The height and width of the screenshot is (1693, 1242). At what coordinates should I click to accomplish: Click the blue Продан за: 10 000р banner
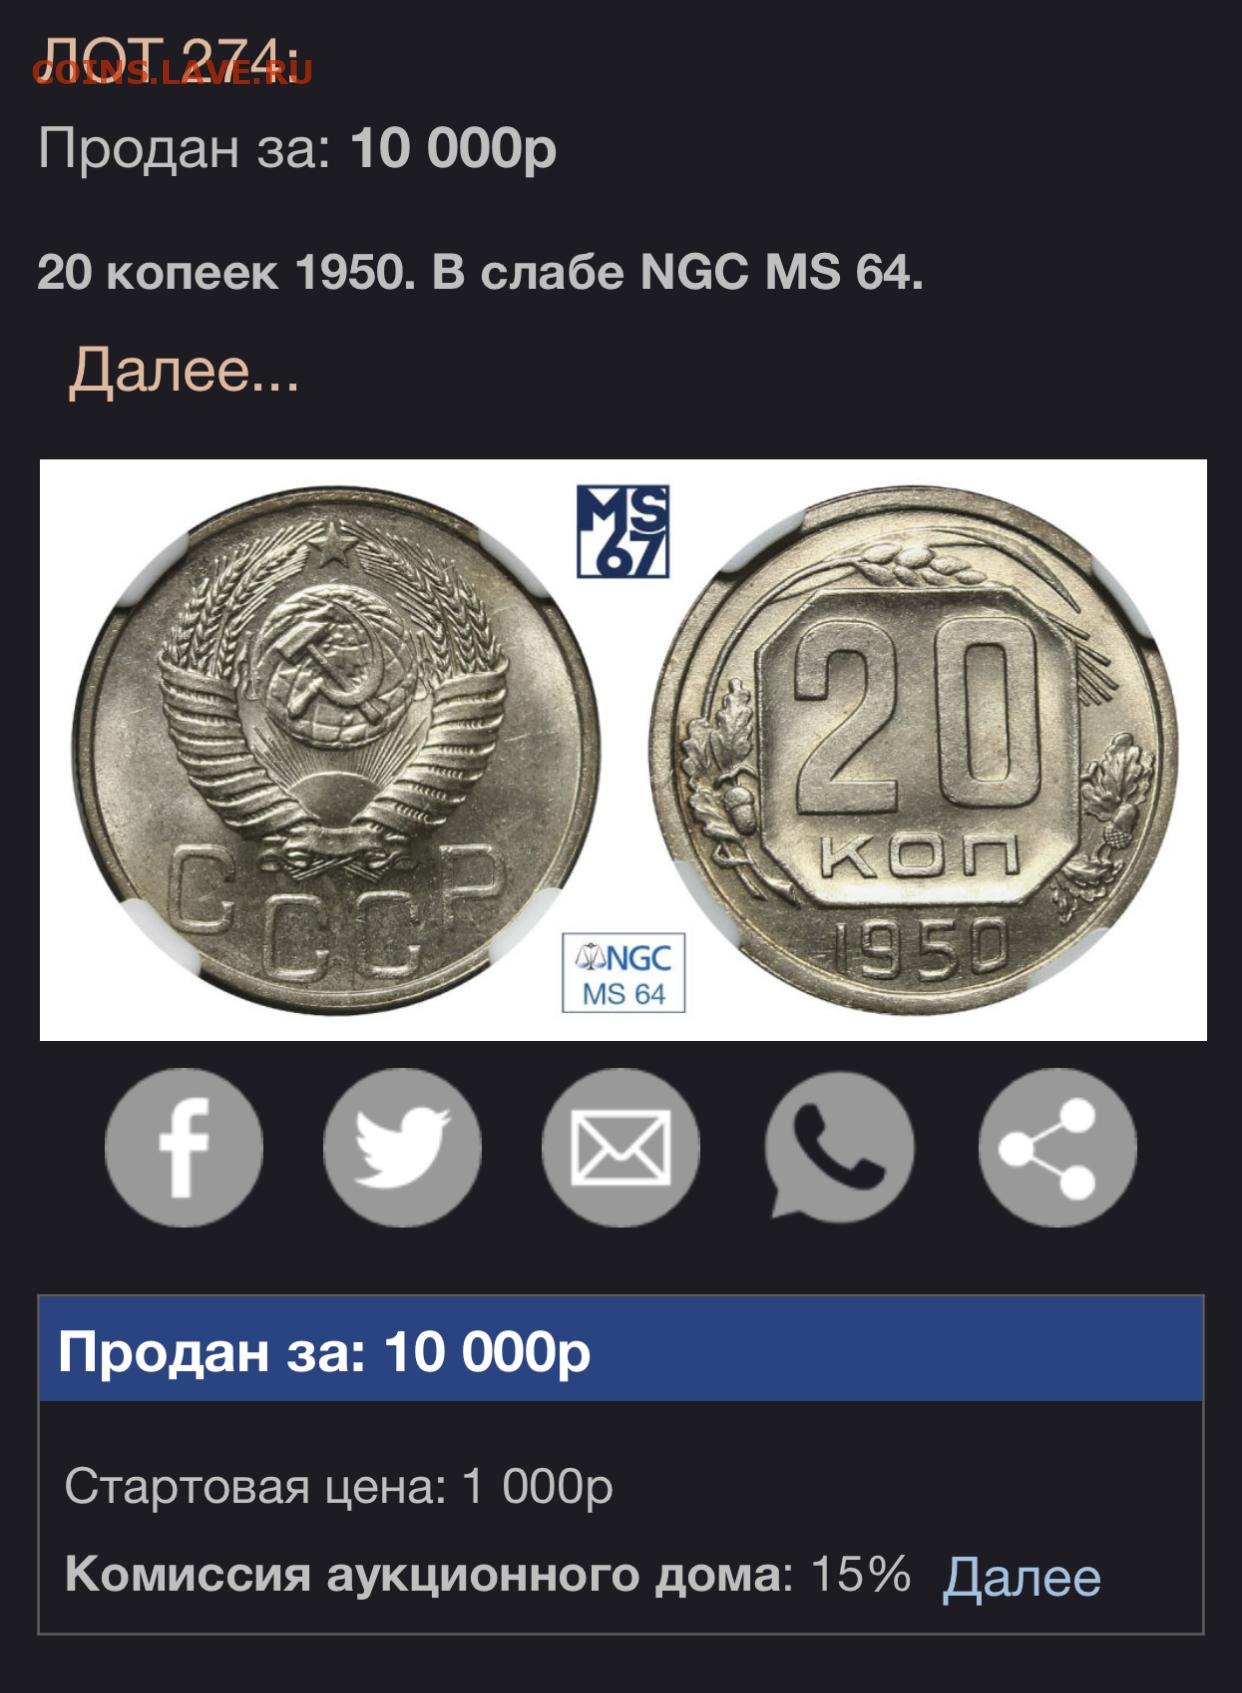621,1349
